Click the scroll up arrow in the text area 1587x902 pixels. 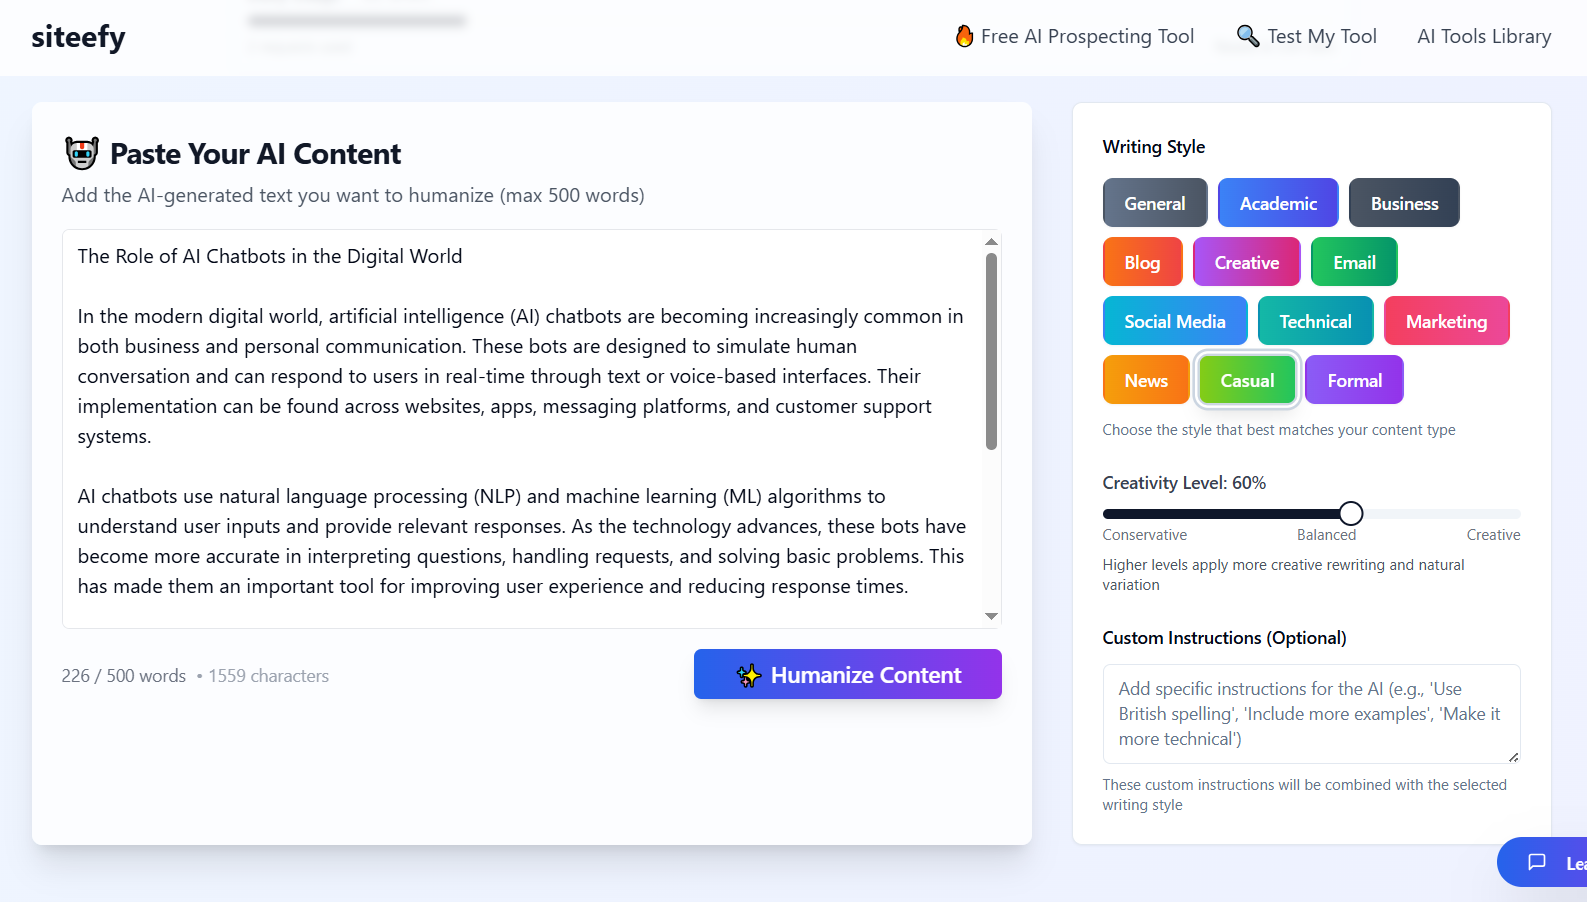991,242
